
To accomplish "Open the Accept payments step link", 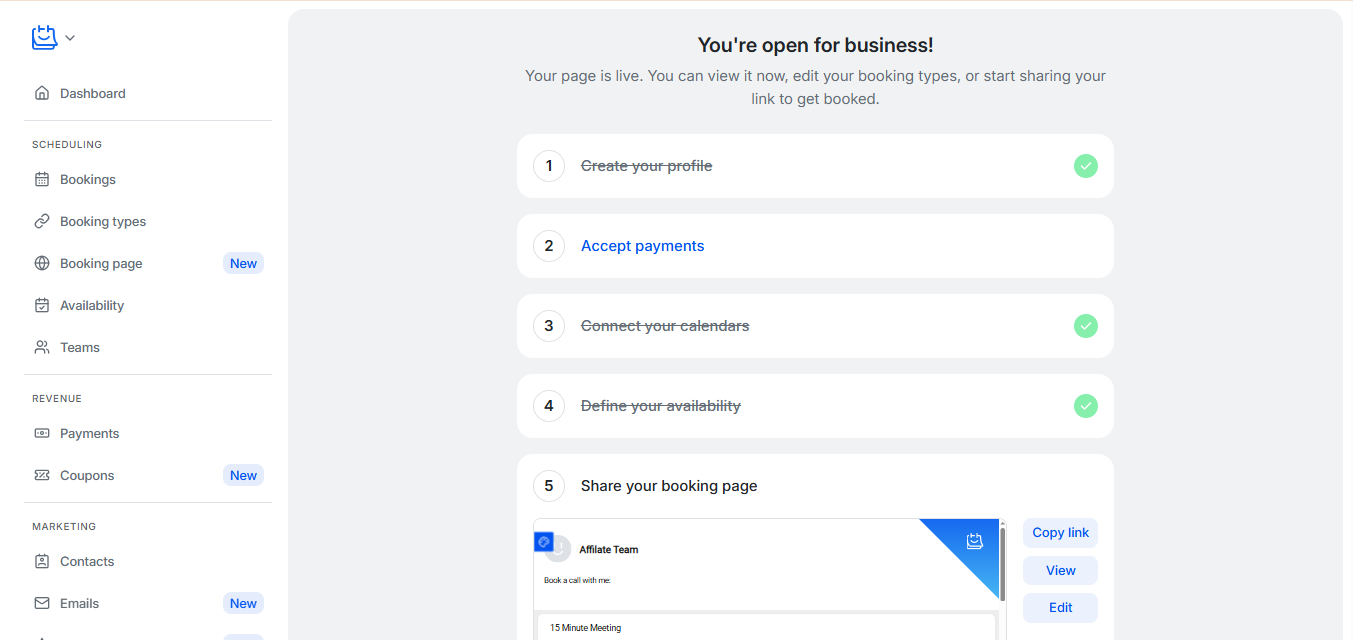I will click(x=642, y=246).
